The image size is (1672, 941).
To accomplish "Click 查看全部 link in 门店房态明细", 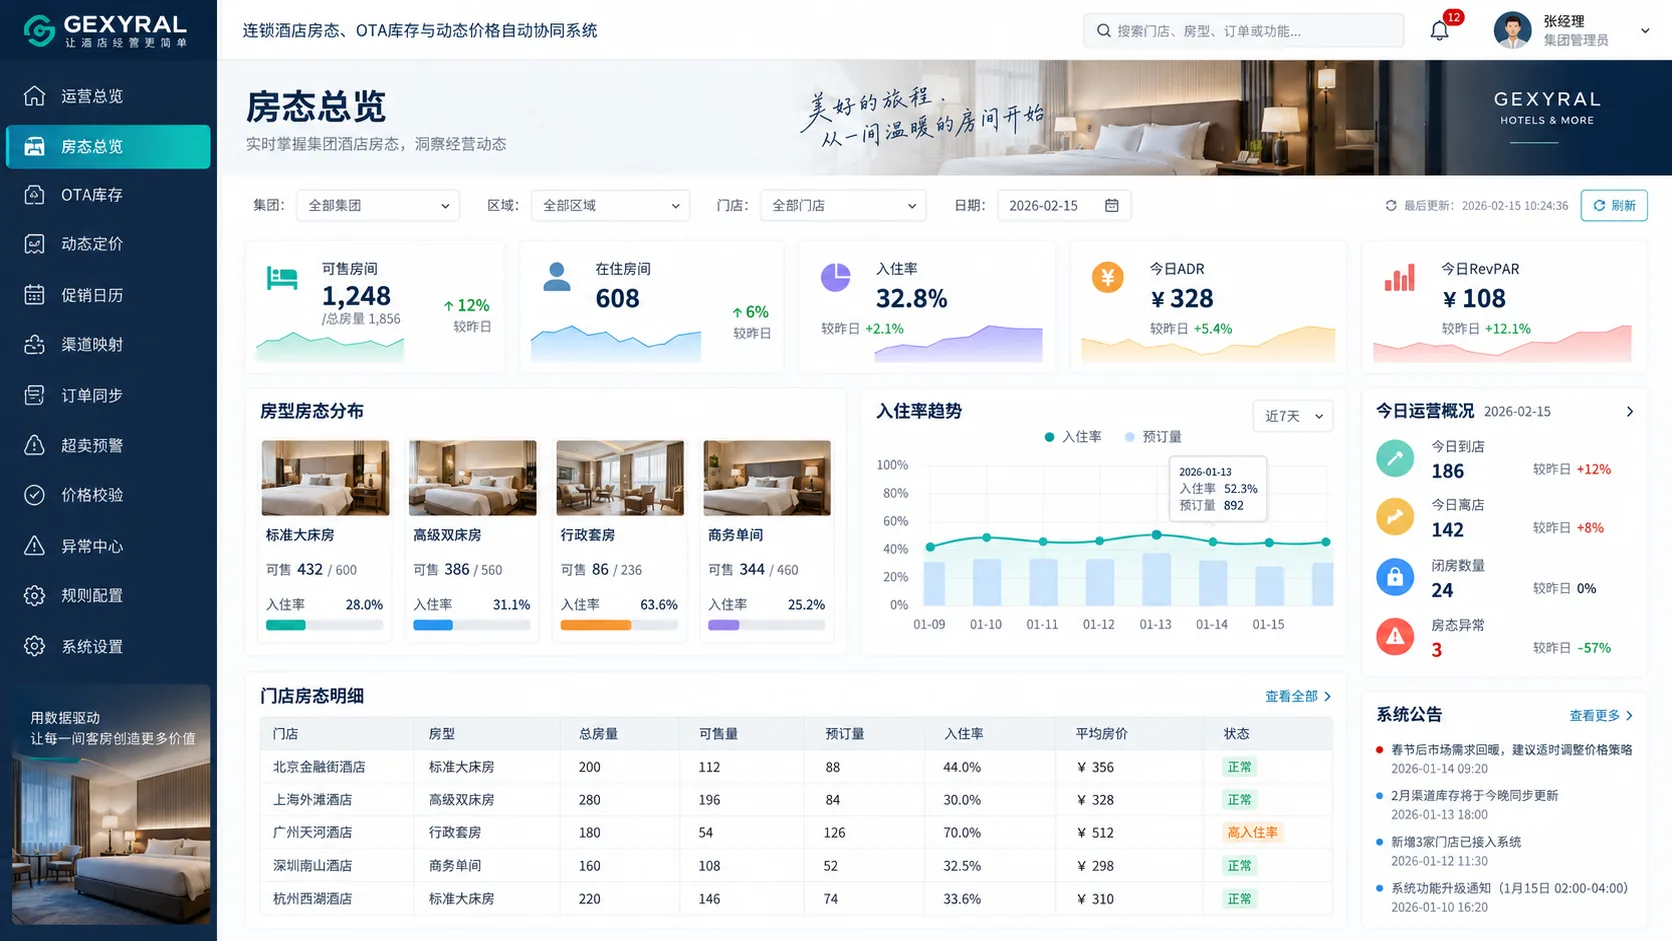I will [1298, 696].
